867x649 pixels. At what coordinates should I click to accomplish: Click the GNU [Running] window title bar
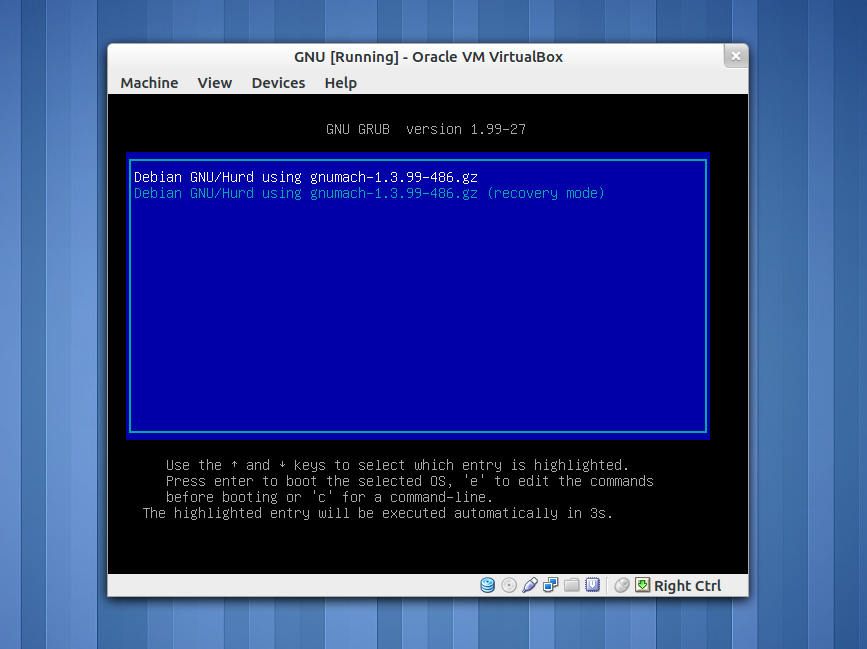[x=428, y=57]
